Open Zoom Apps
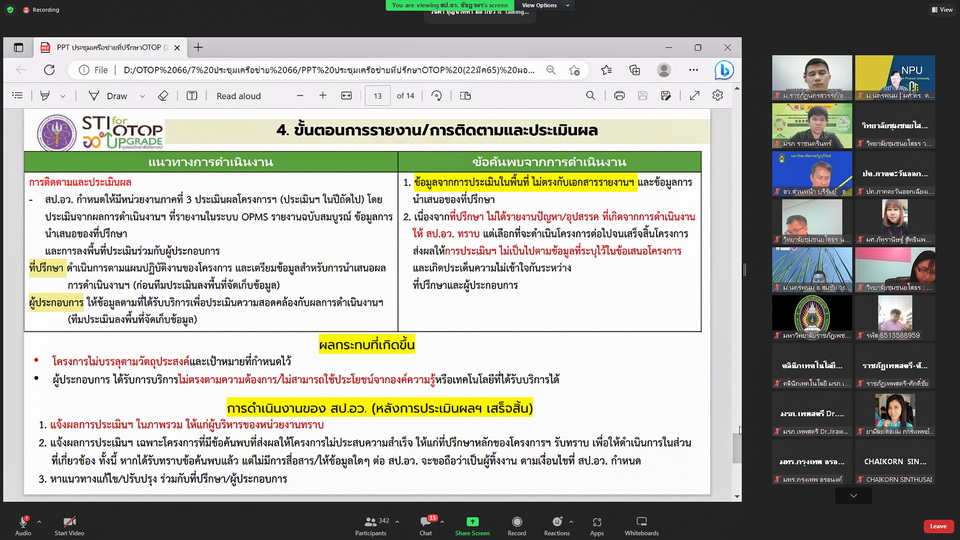The image size is (960, 540). 597,525
